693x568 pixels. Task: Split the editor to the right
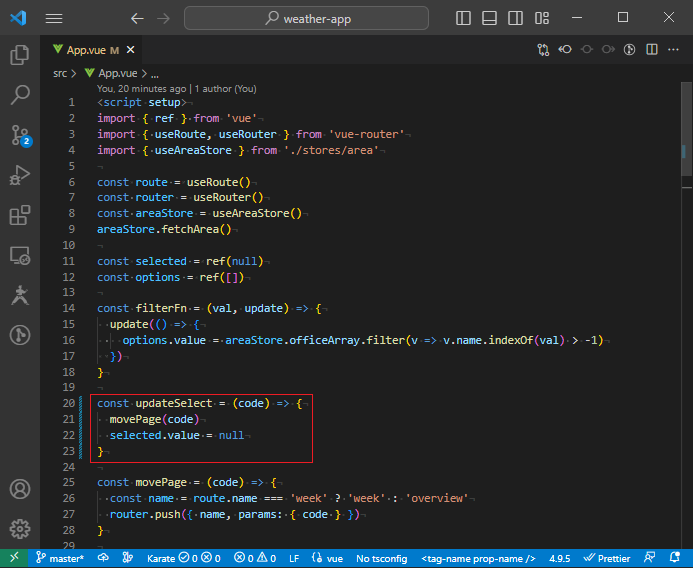coord(652,50)
